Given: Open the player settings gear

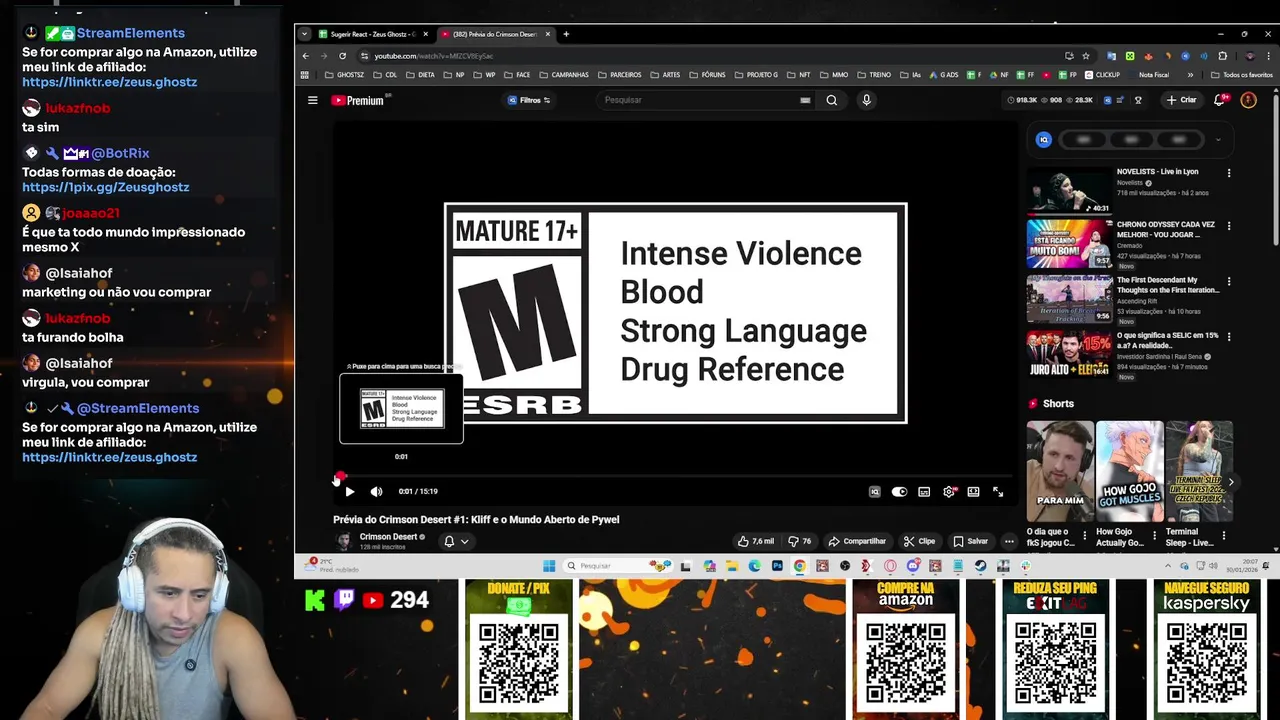Looking at the screenshot, I should point(949,491).
